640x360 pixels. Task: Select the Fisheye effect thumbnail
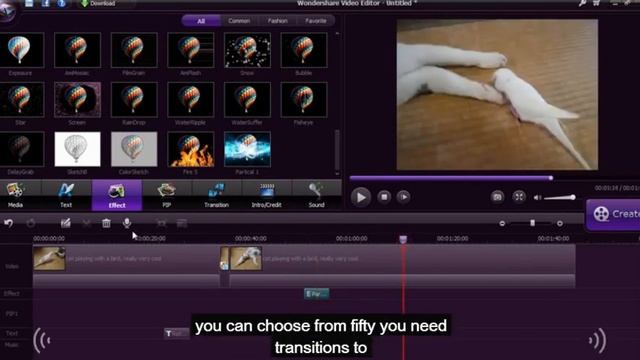pos(304,100)
